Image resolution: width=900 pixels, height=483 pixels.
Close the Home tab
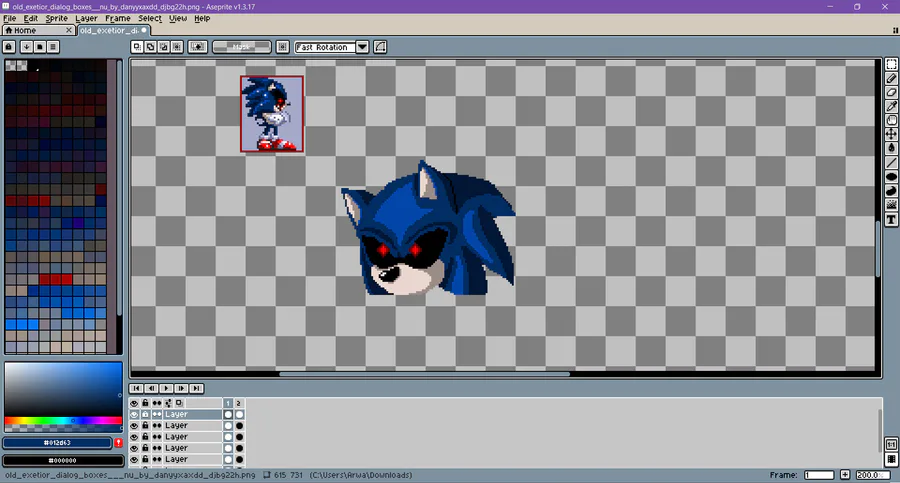tap(69, 30)
